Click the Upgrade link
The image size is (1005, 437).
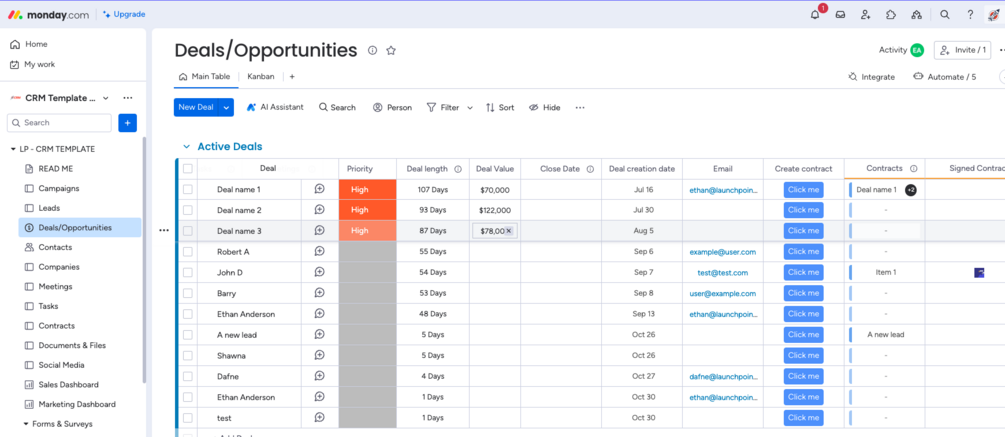point(124,15)
